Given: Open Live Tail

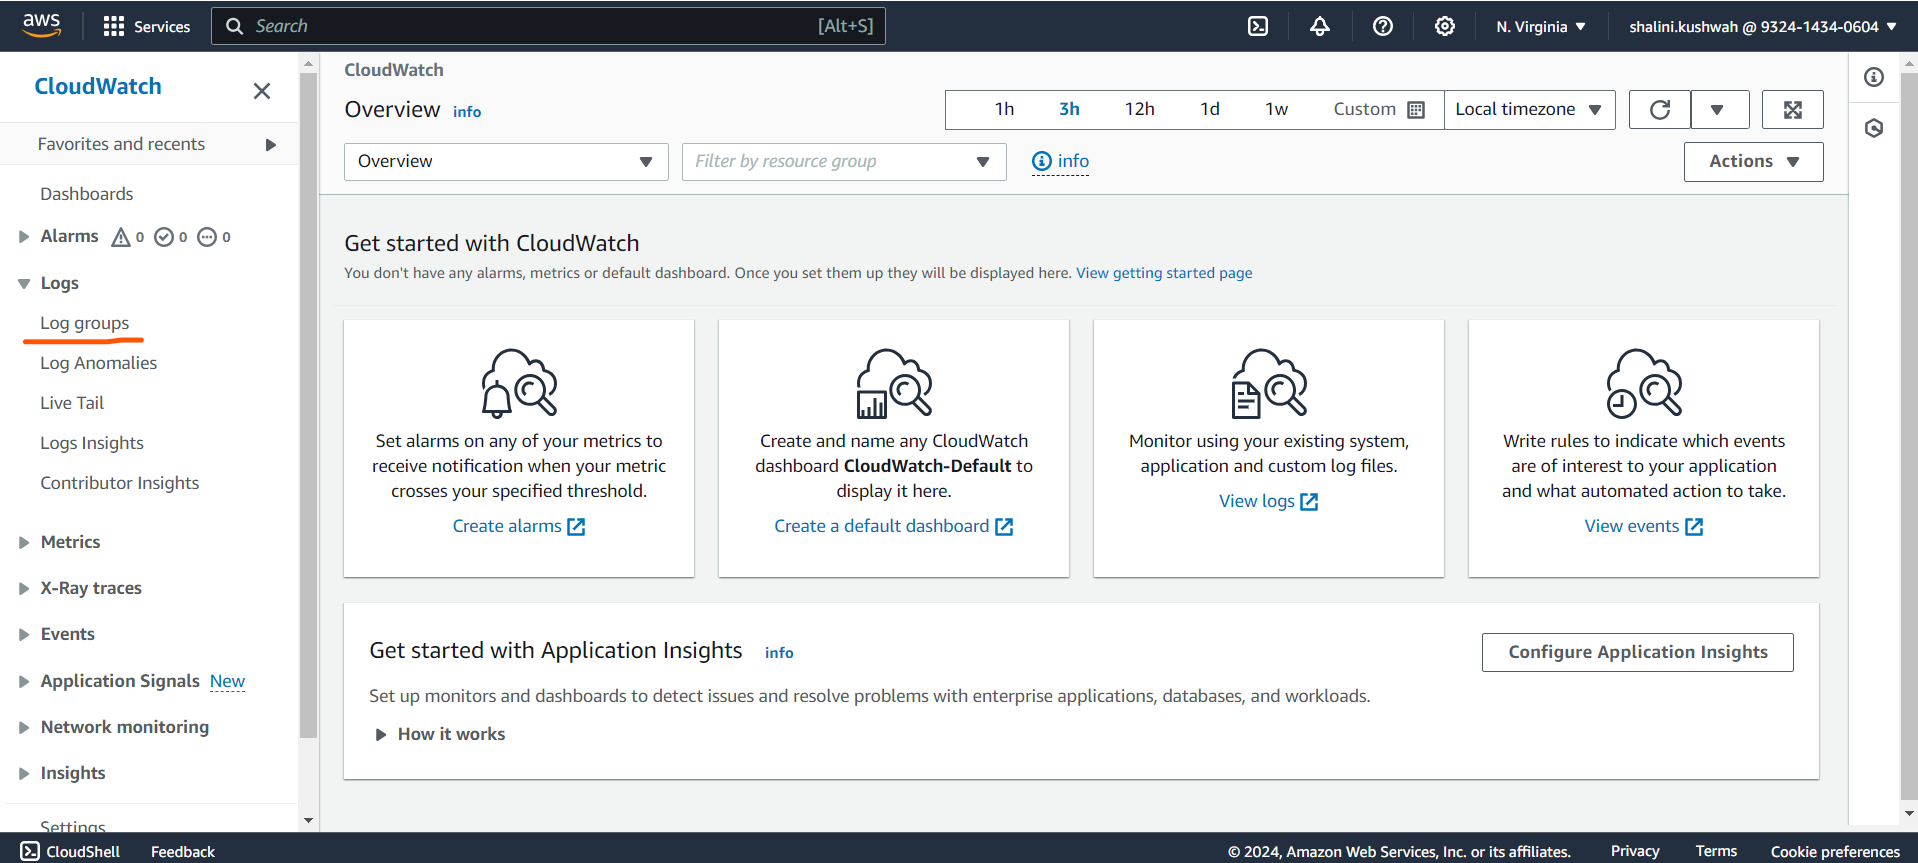Looking at the screenshot, I should [72, 403].
